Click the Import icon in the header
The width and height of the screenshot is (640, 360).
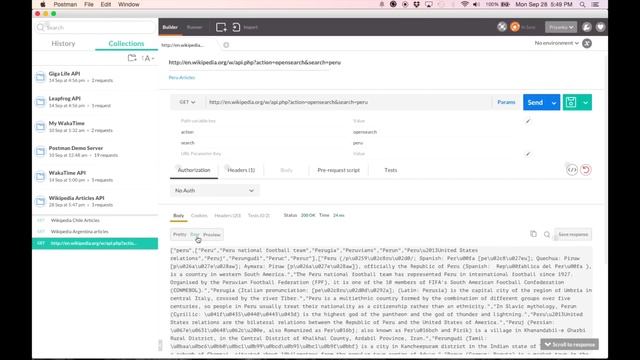pos(236,27)
